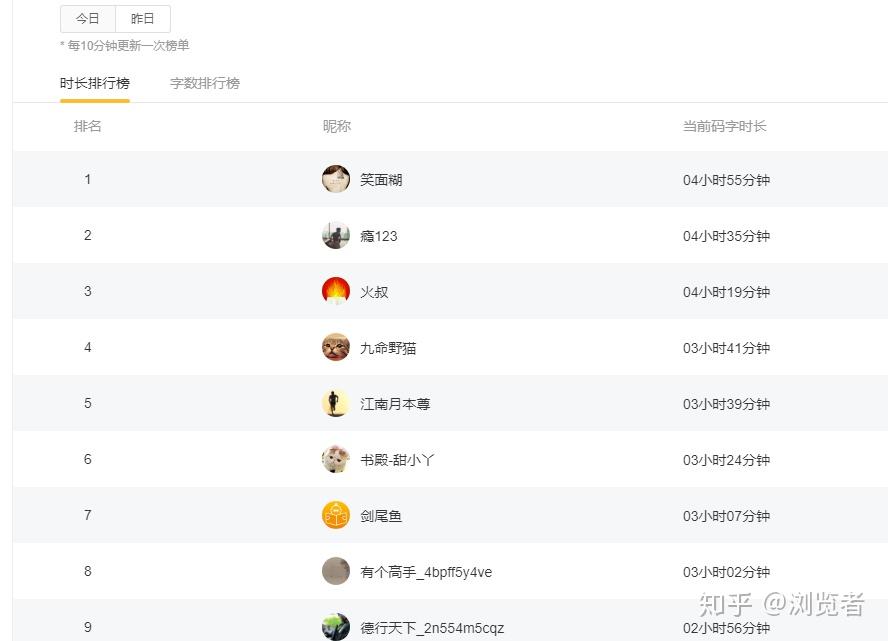888x641 pixels.
Task: Open avatar of 江南月本尊
Action: click(x=336, y=403)
